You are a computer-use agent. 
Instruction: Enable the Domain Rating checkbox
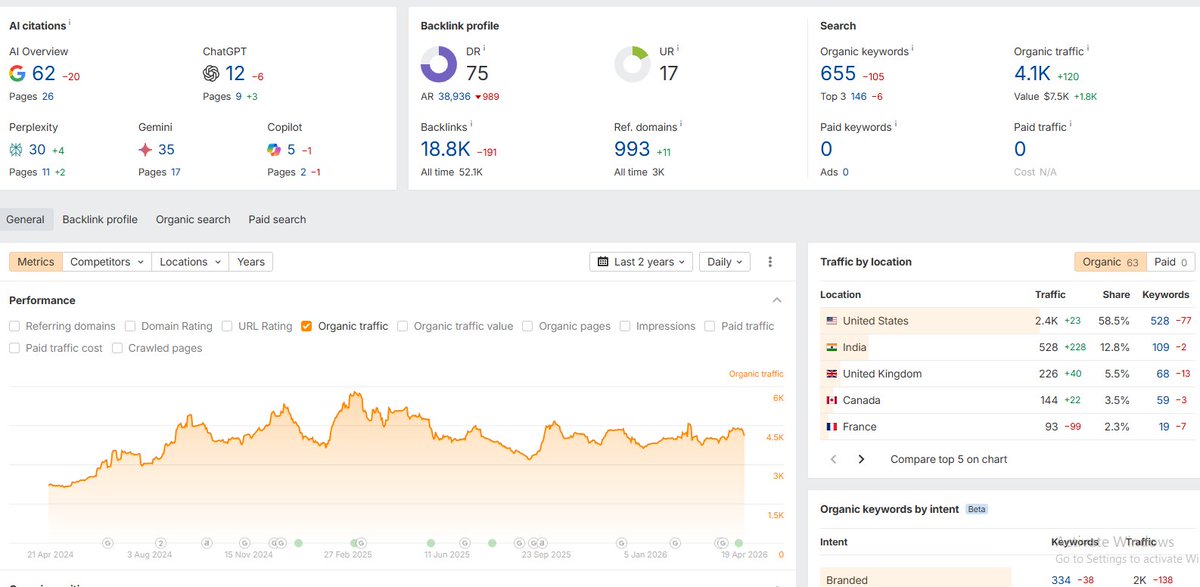tap(130, 326)
